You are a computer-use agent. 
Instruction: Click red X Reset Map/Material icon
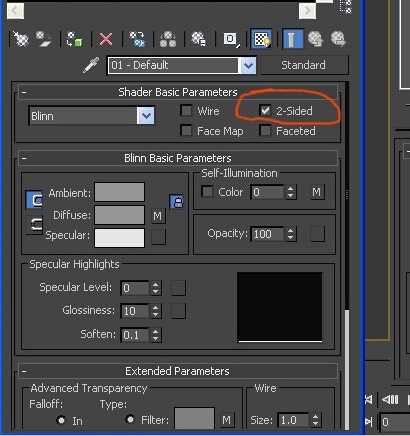(106, 39)
